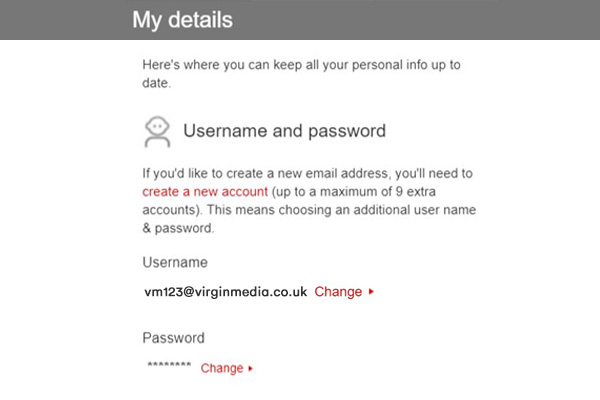The height and width of the screenshot is (400, 600).
Task: Click the "My details" page title
Action: [x=183, y=20]
